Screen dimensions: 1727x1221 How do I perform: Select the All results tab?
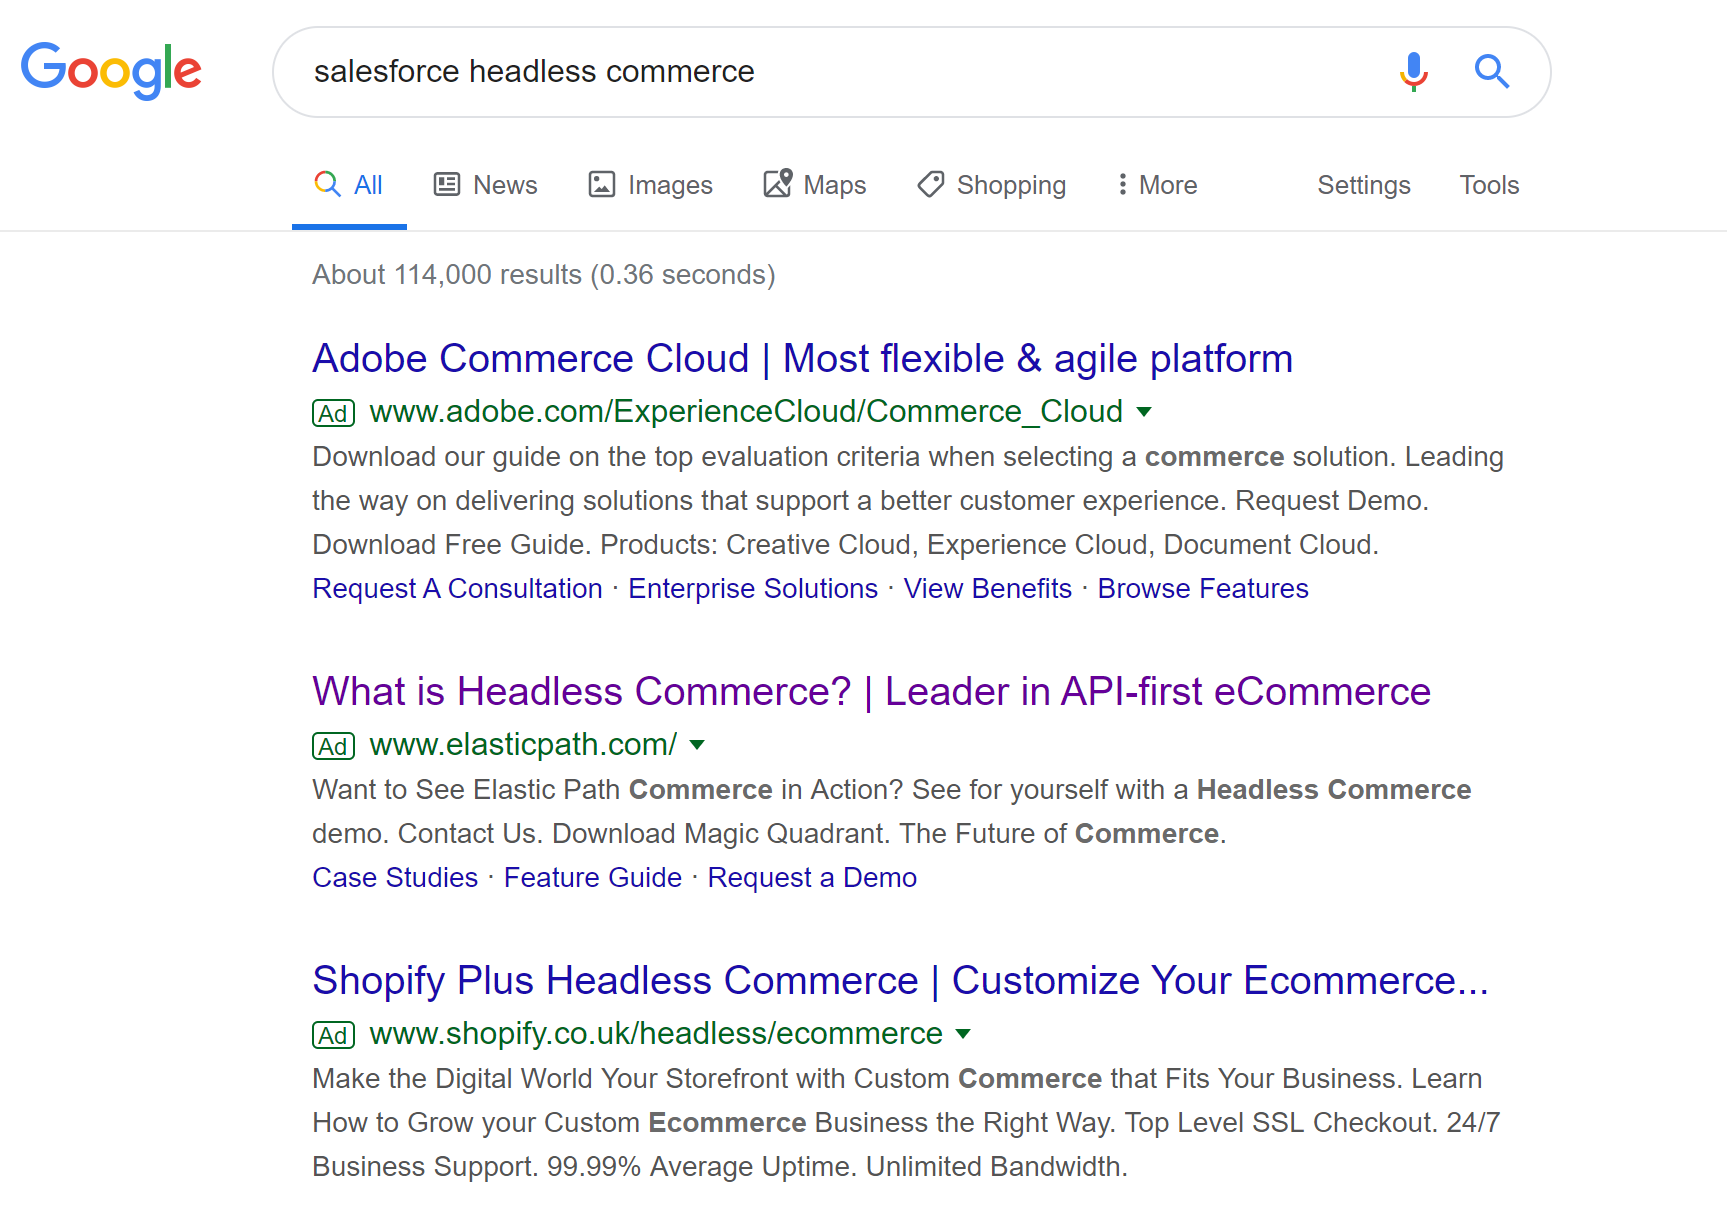[x=349, y=185]
